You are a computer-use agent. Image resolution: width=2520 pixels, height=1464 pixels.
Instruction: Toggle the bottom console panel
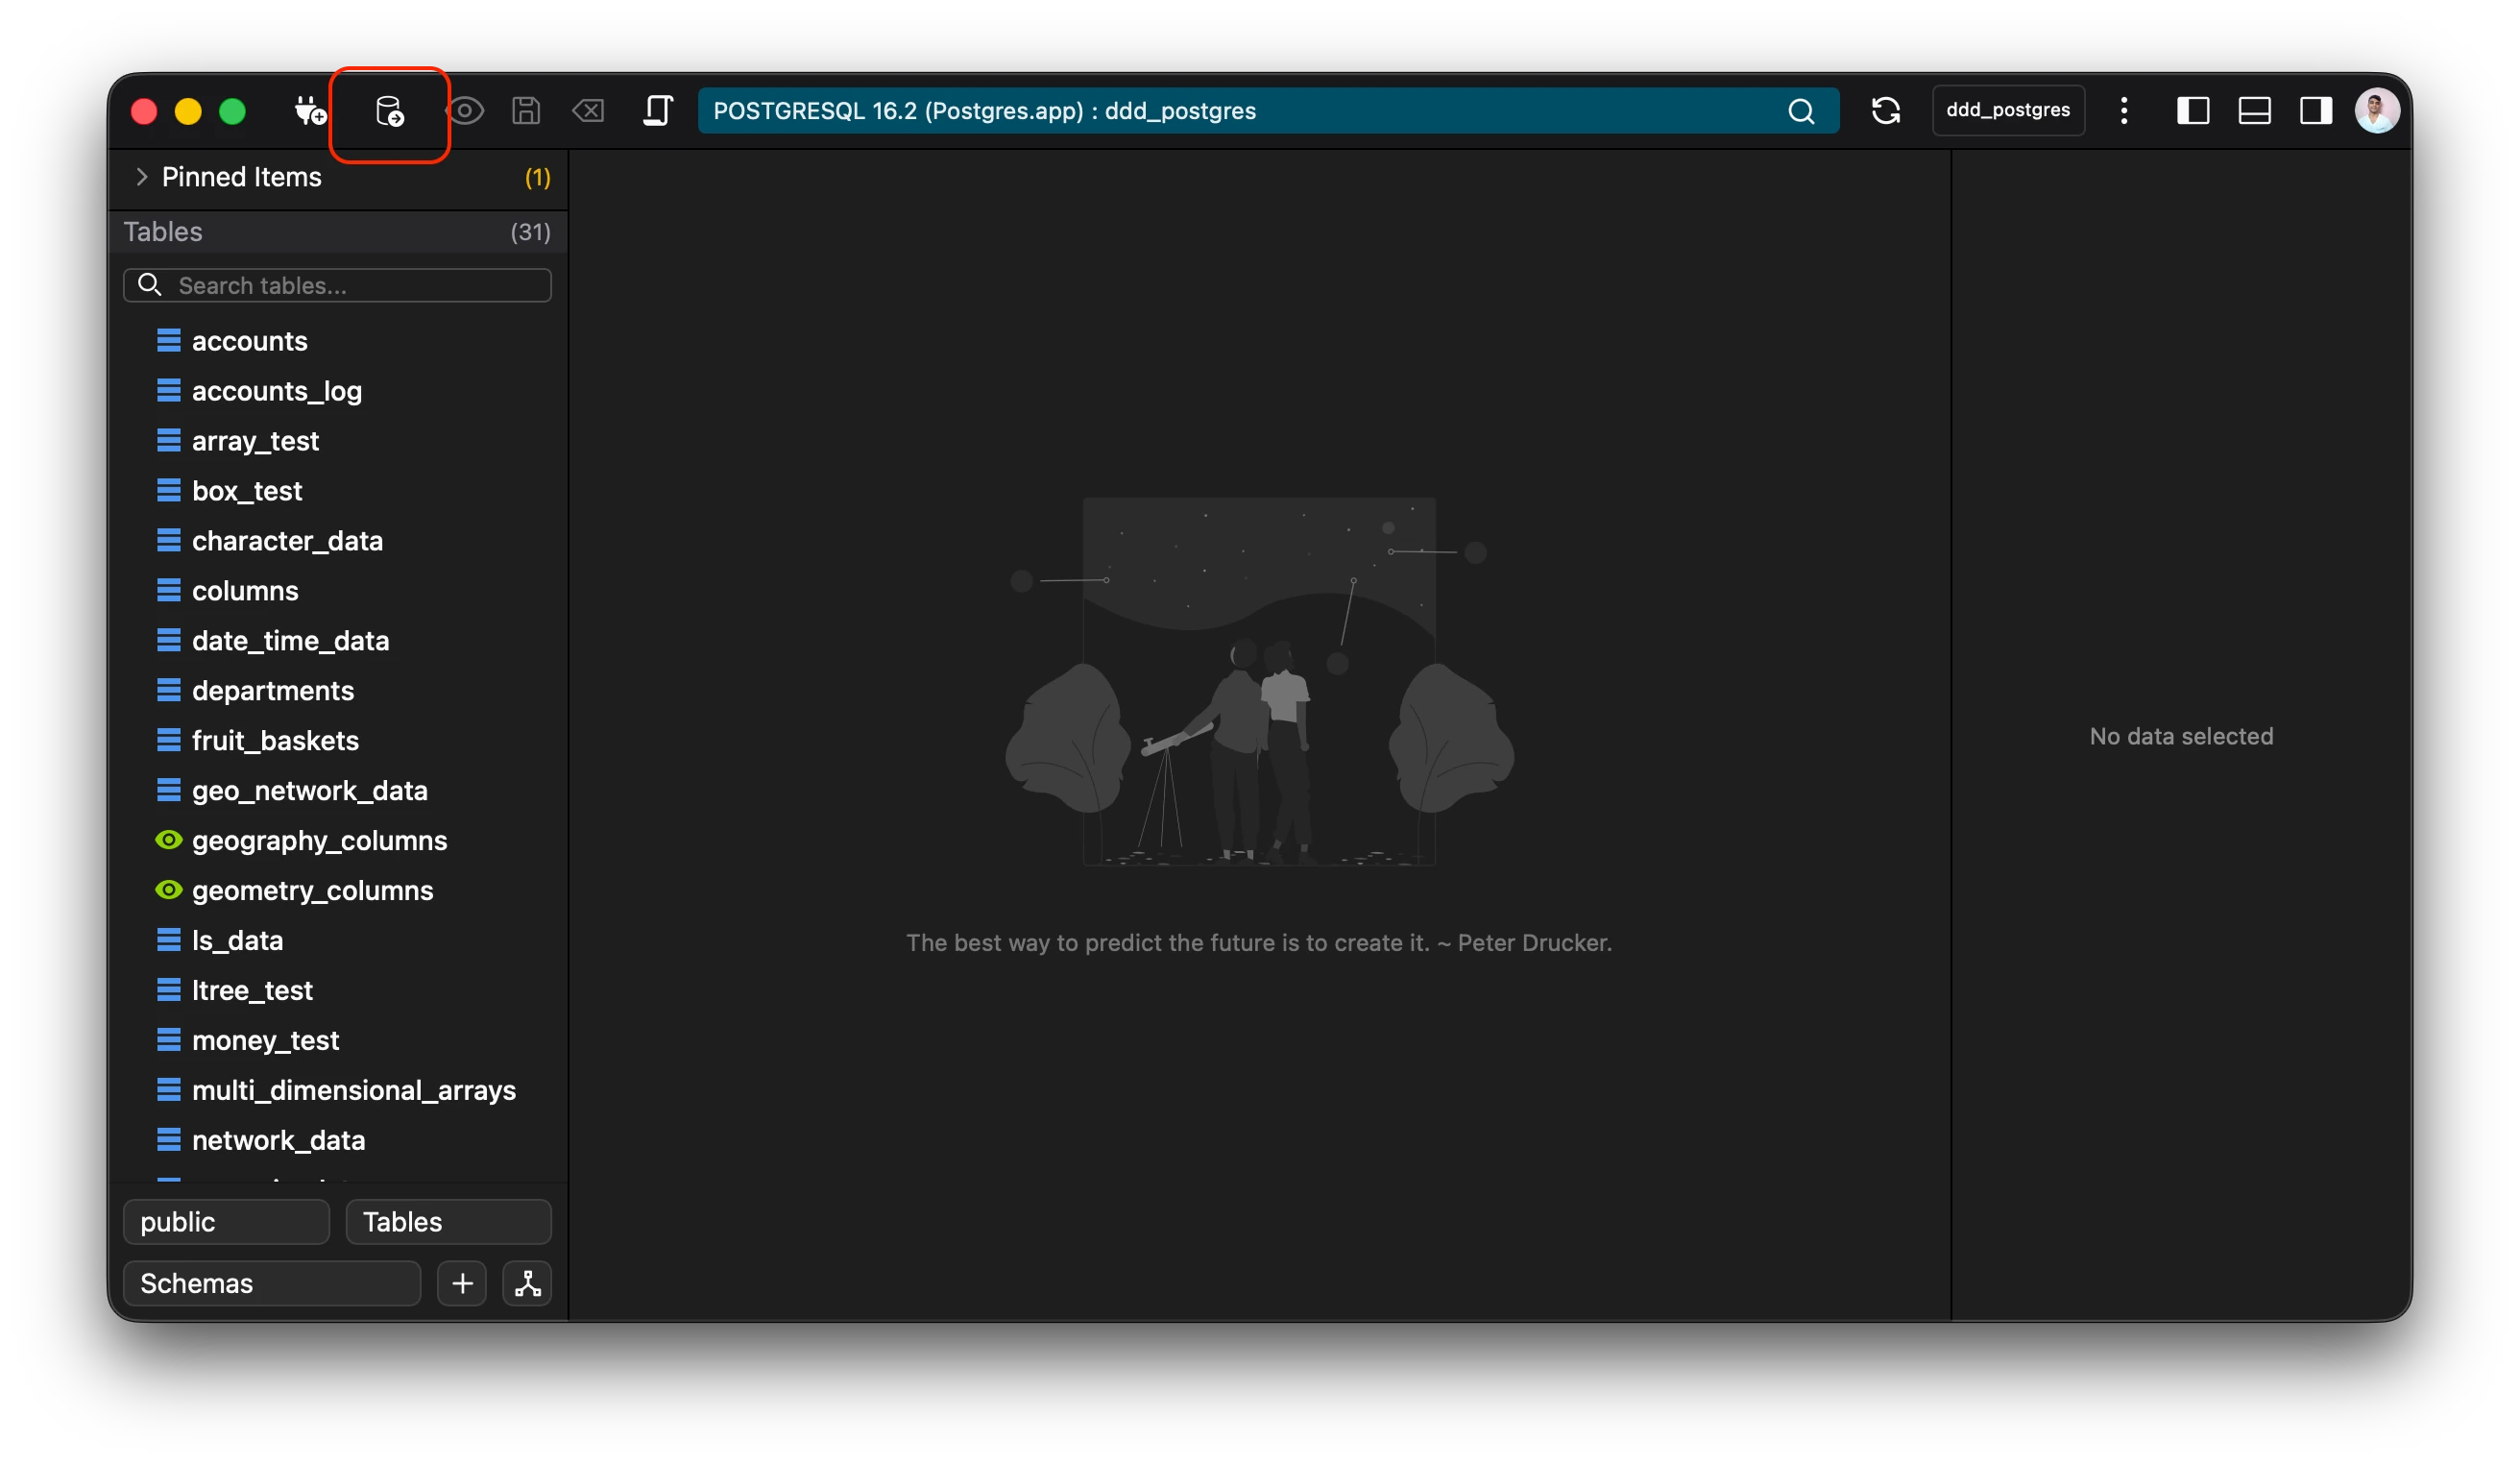[x=2254, y=111]
